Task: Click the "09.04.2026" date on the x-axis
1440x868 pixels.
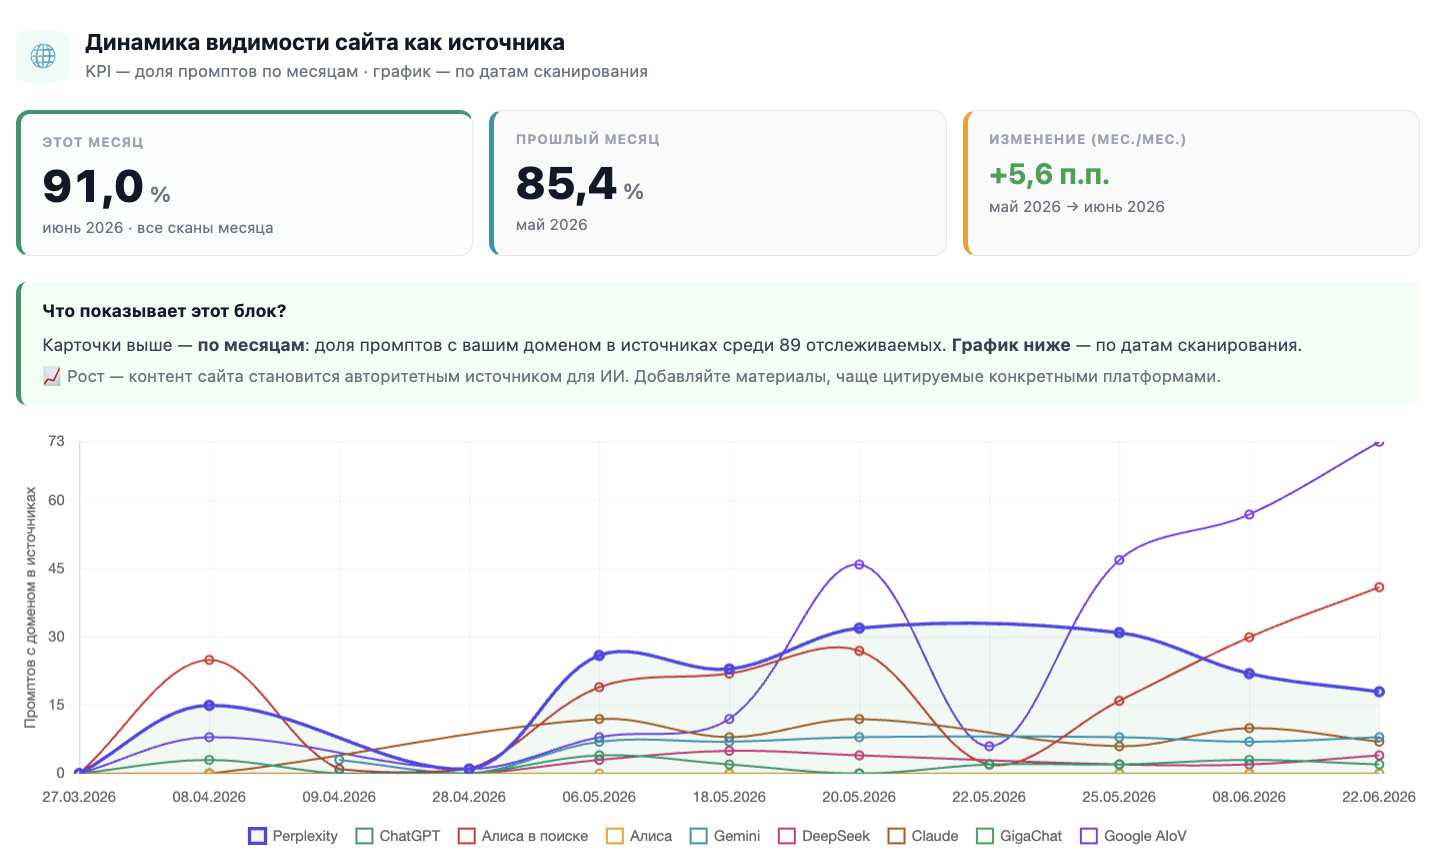Action: click(x=339, y=797)
